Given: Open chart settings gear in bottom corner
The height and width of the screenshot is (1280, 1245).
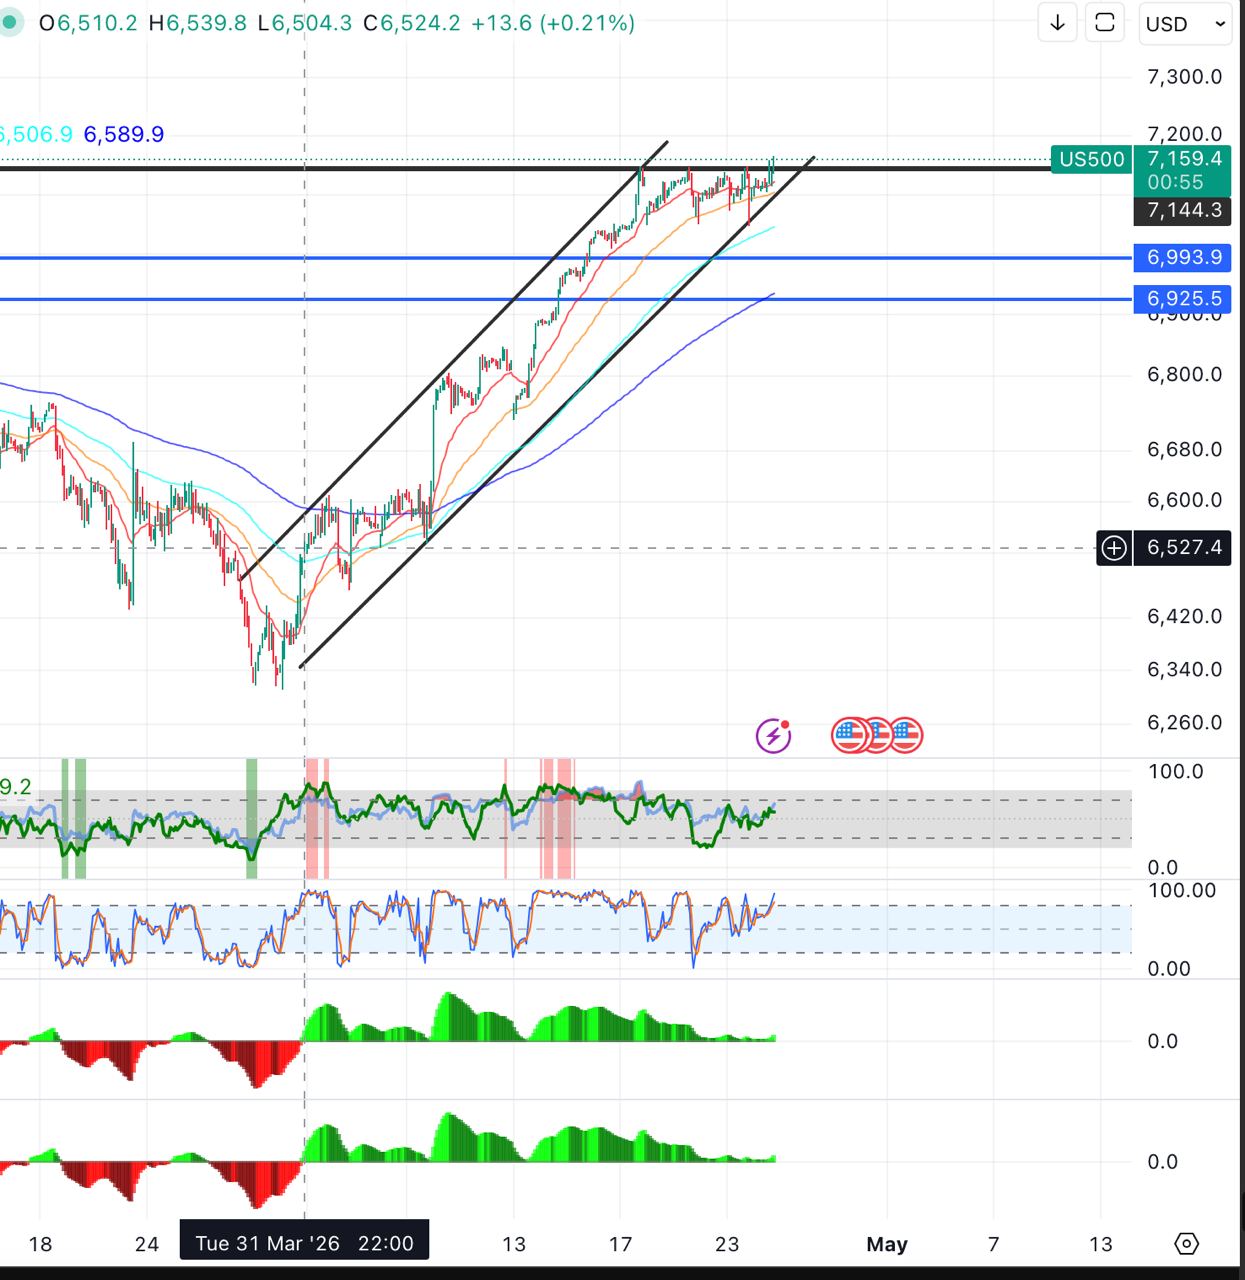Looking at the screenshot, I should click(x=1186, y=1244).
